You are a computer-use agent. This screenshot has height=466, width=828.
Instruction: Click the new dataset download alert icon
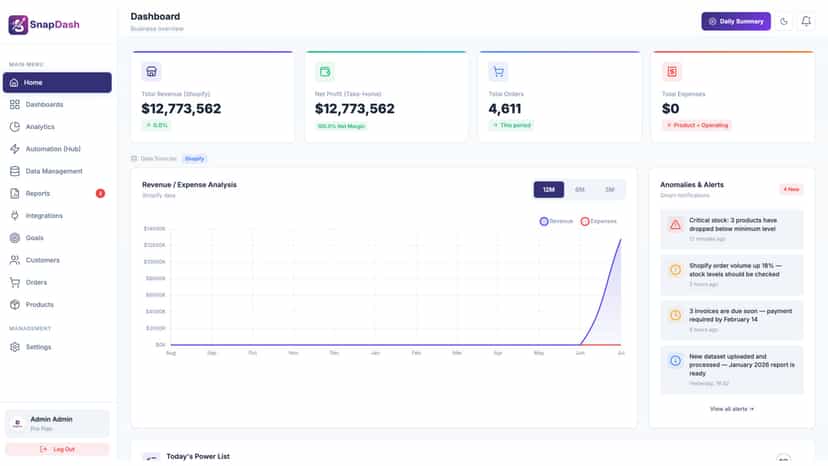click(675, 361)
